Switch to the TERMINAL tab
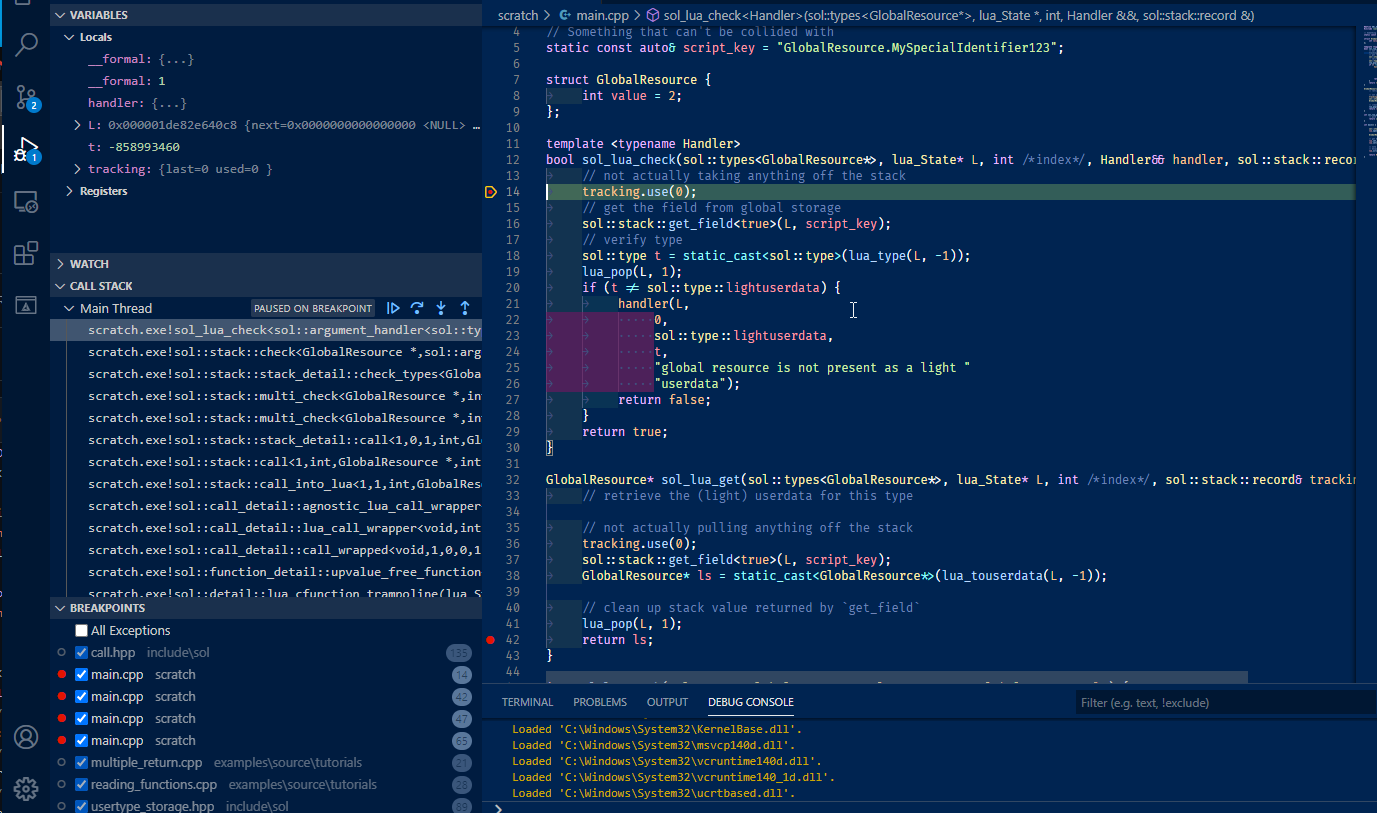Screen dimensions: 1377x813 click(x=527, y=702)
